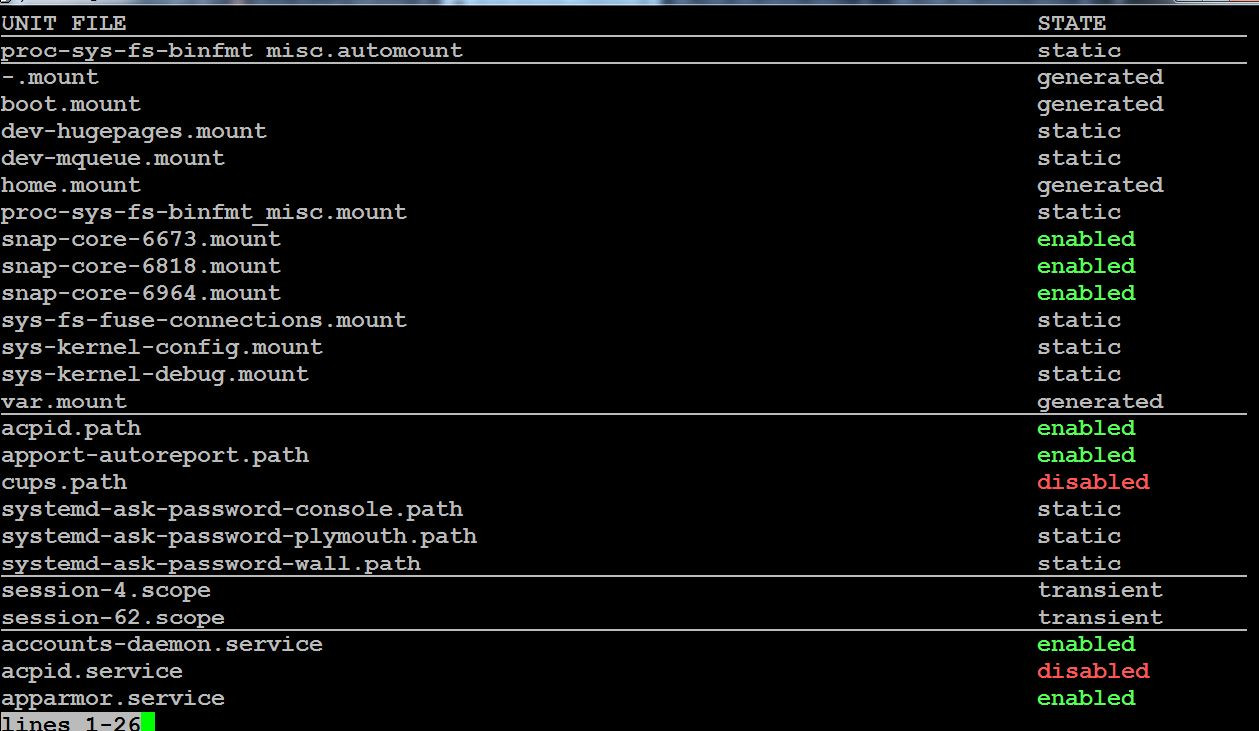Click transient state for session-62.scope

point(1100,617)
